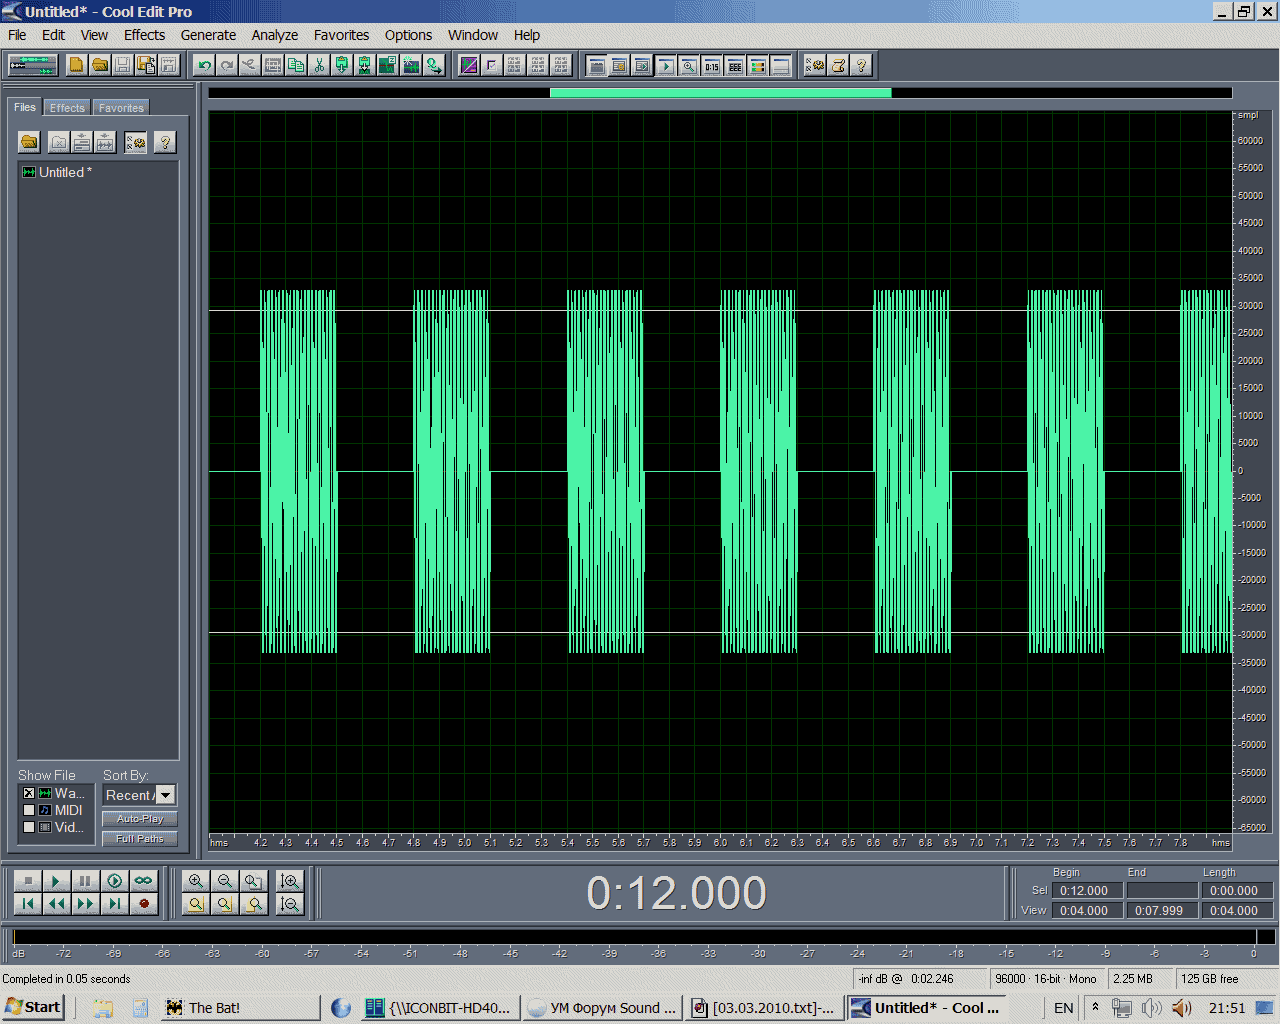This screenshot has width=1280, height=1024.
Task: Open the Favorites menu
Action: tap(341, 35)
